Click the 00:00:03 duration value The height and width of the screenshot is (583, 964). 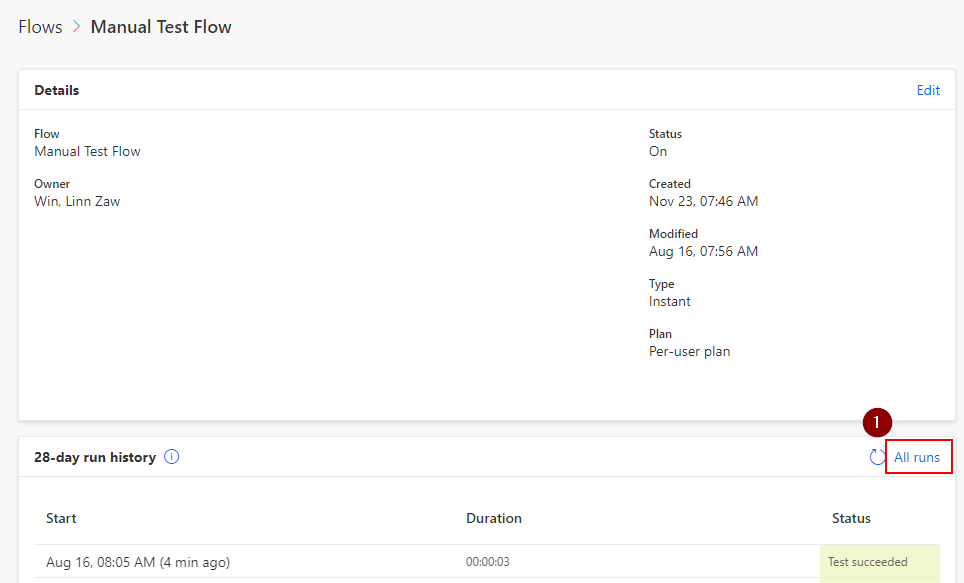point(487,562)
